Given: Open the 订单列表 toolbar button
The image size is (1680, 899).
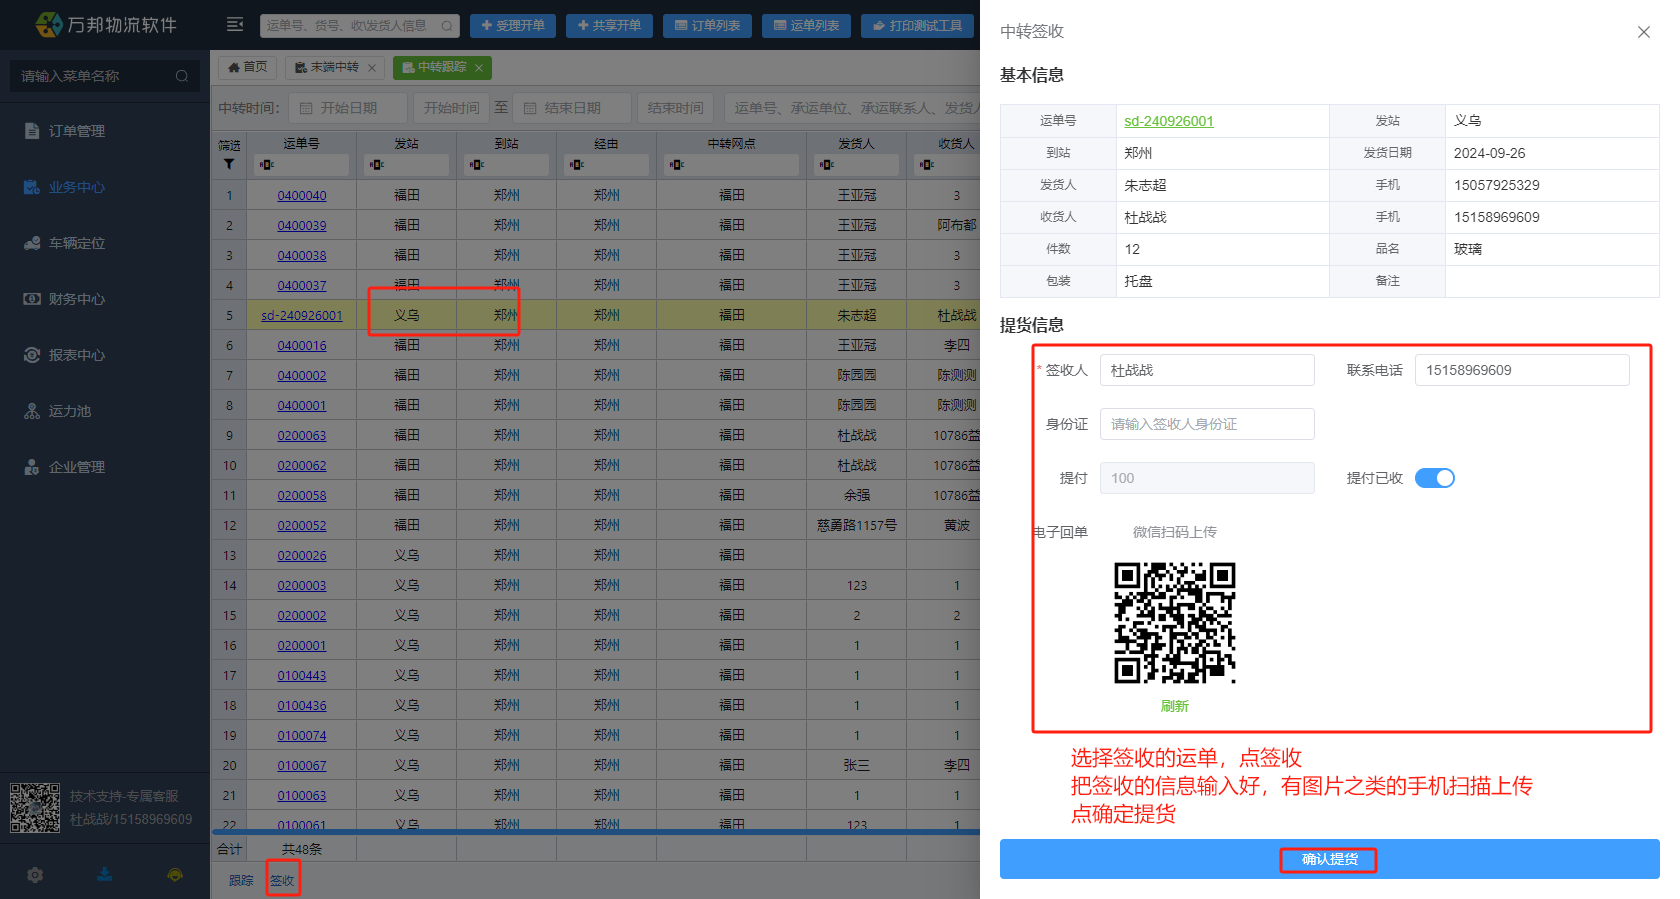Looking at the screenshot, I should tap(707, 26).
